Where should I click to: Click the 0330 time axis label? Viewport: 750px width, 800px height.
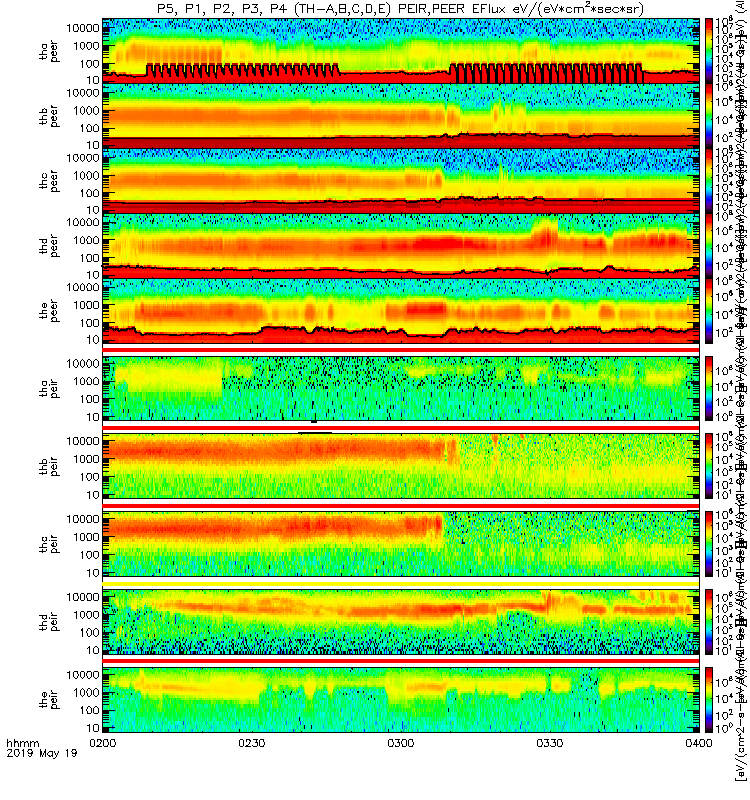(x=549, y=743)
